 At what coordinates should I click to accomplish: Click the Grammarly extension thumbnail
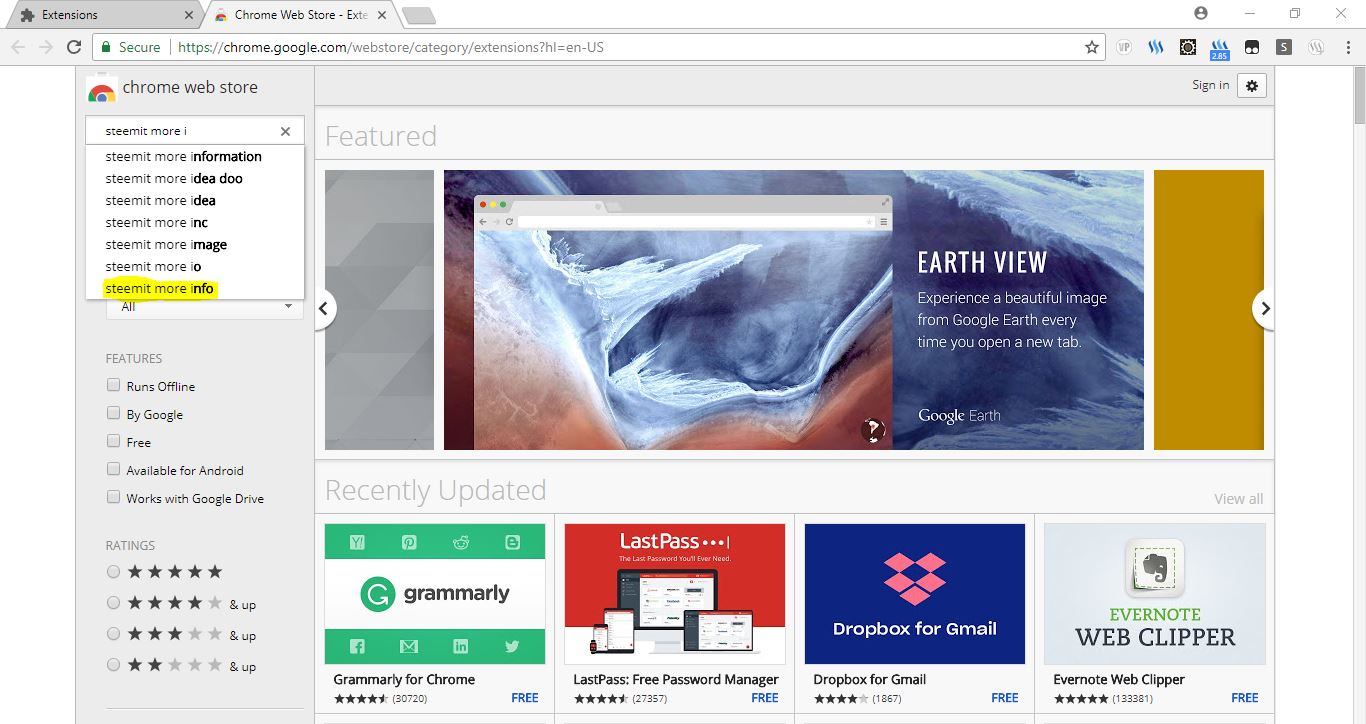[435, 594]
